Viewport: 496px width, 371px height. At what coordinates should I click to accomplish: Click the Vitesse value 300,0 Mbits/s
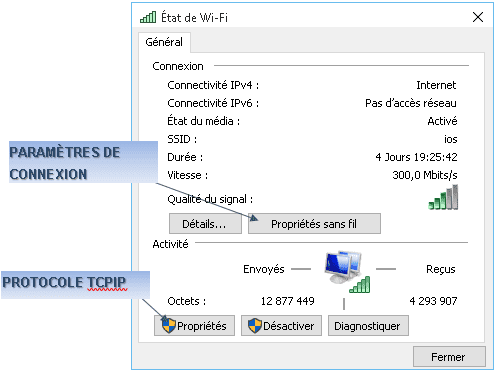(x=425, y=175)
